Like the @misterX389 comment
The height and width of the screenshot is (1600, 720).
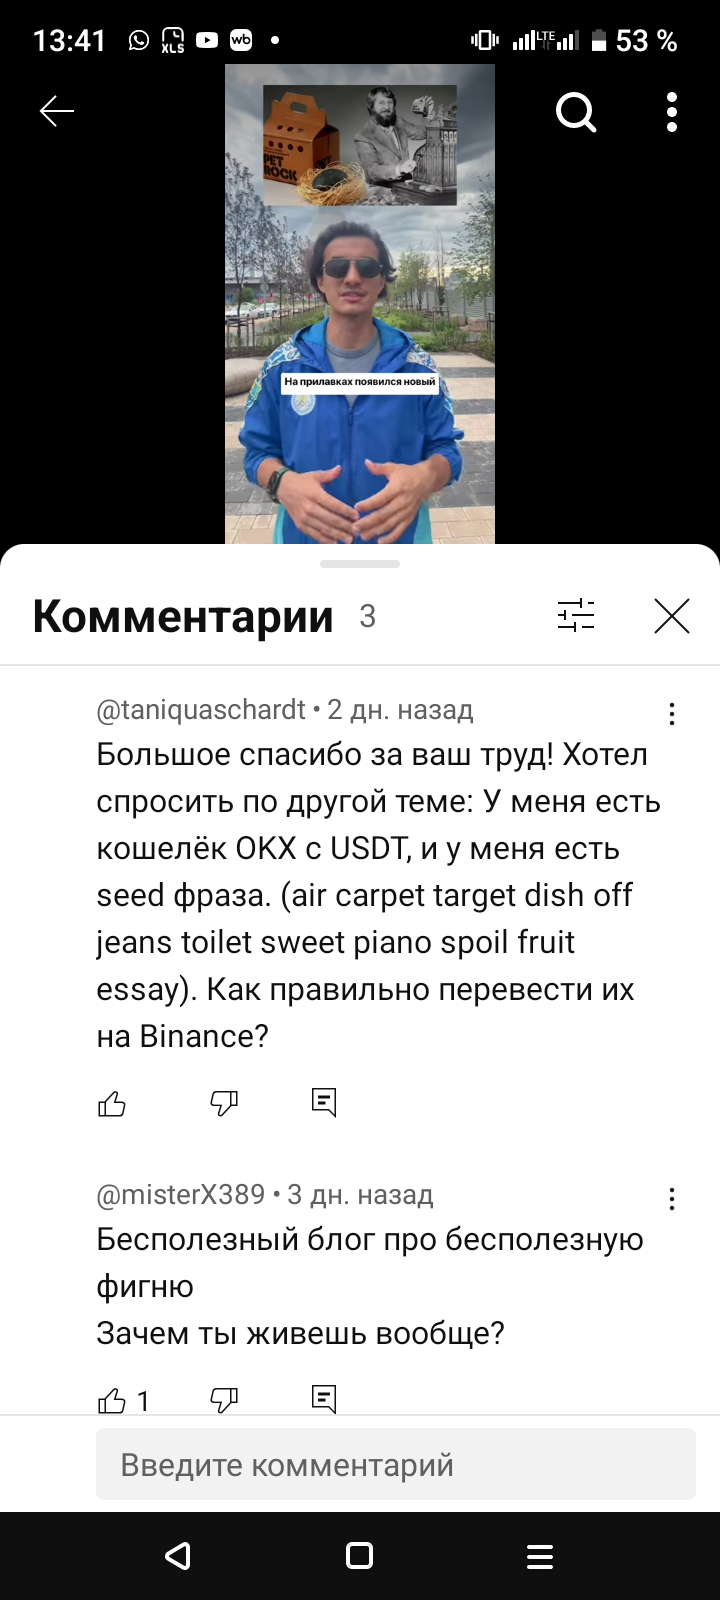(112, 1400)
